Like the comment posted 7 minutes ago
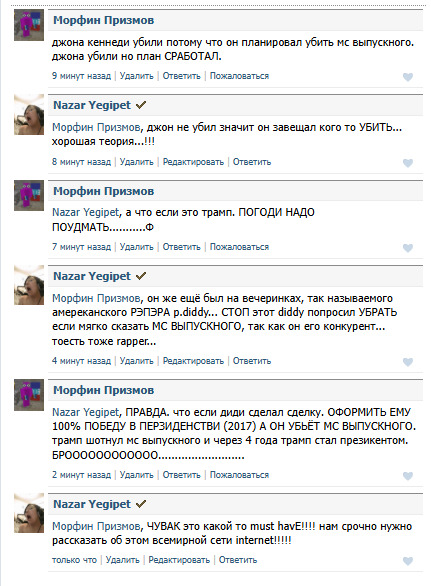The height and width of the screenshot is (586, 431). tap(407, 248)
